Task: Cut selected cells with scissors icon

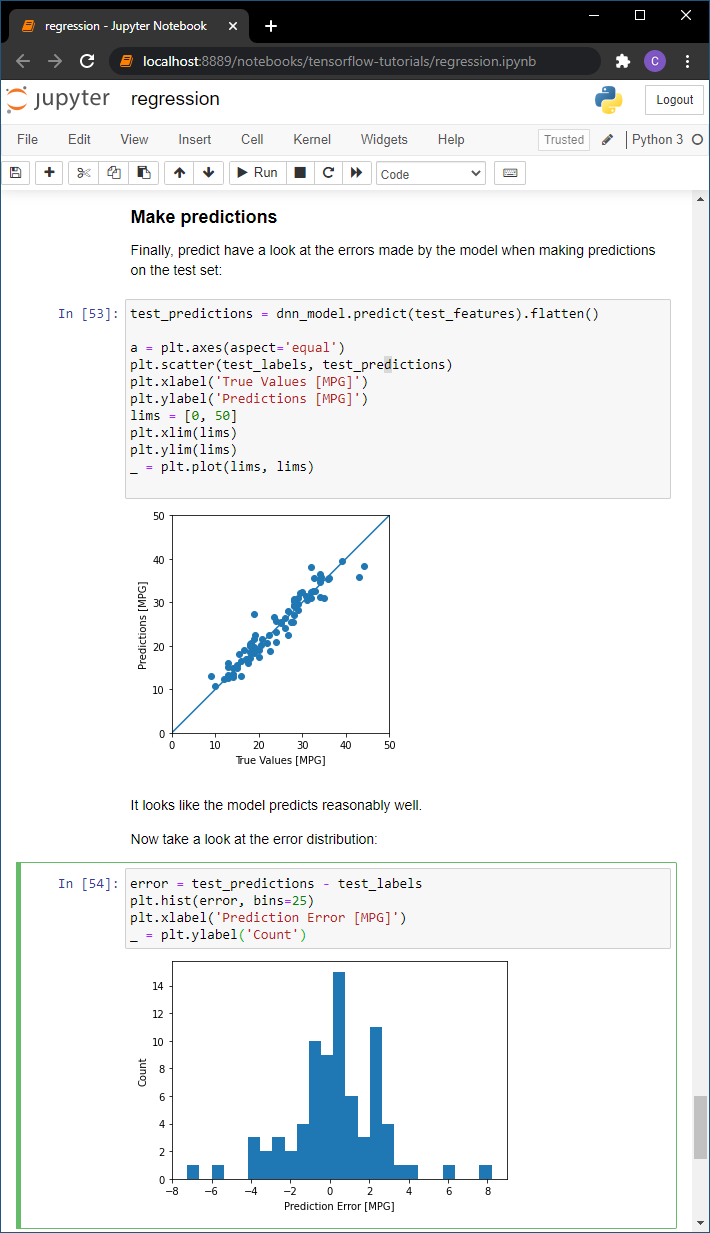Action: tap(84, 173)
